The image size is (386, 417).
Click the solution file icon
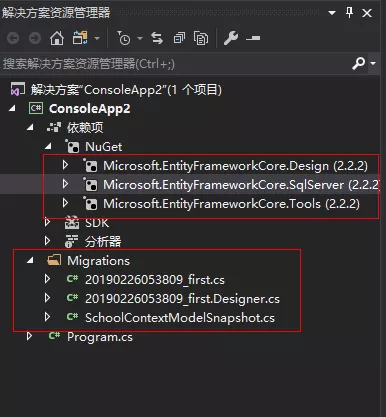tap(18, 89)
